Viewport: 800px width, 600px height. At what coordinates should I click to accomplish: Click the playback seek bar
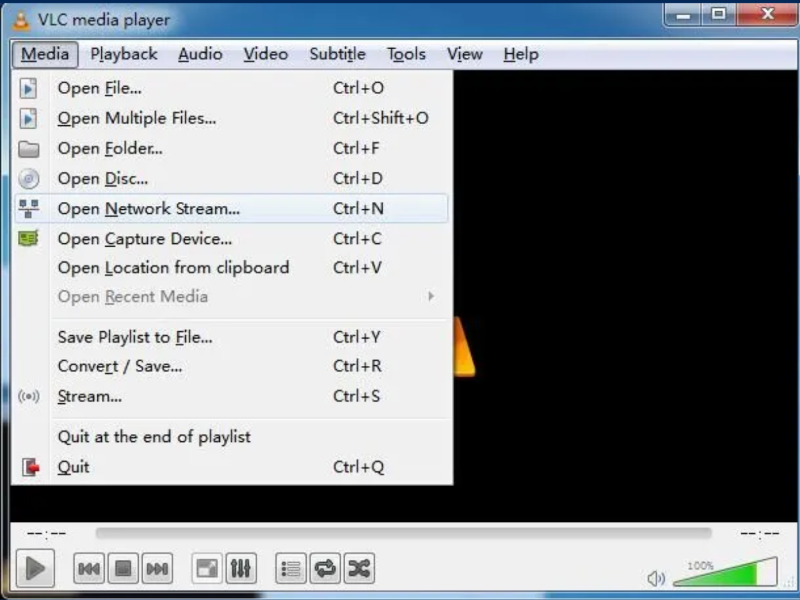[x=403, y=534]
